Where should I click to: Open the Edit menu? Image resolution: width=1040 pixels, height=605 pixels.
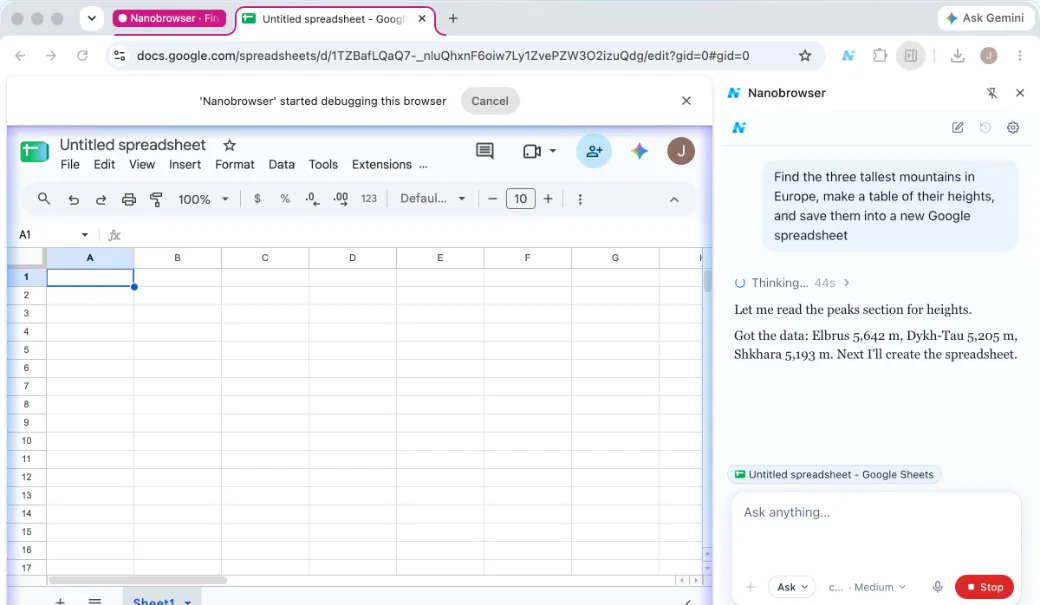point(104,165)
